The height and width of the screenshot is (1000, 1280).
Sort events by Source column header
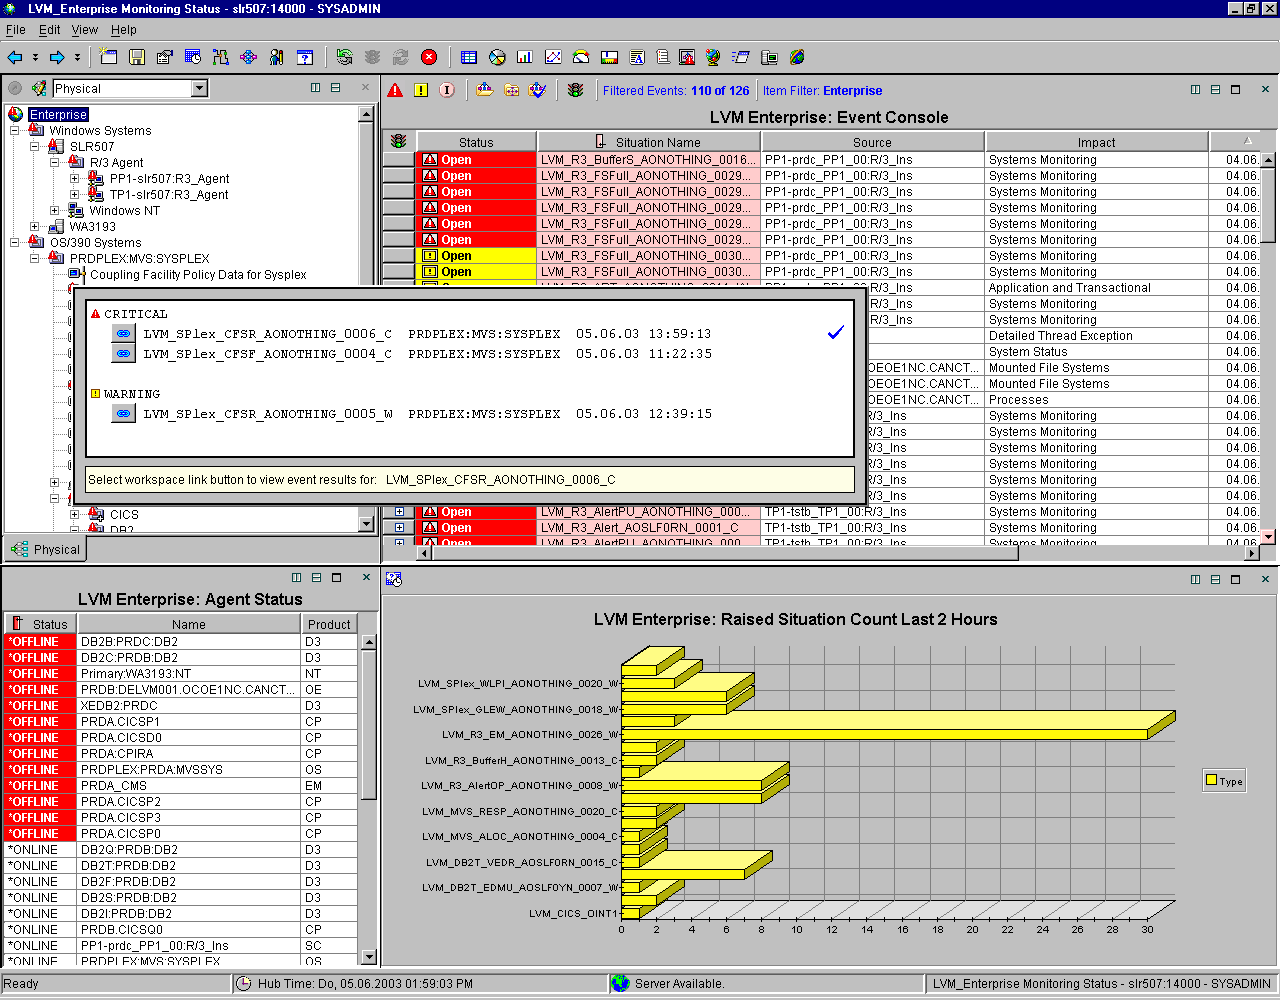pyautogui.click(x=872, y=142)
